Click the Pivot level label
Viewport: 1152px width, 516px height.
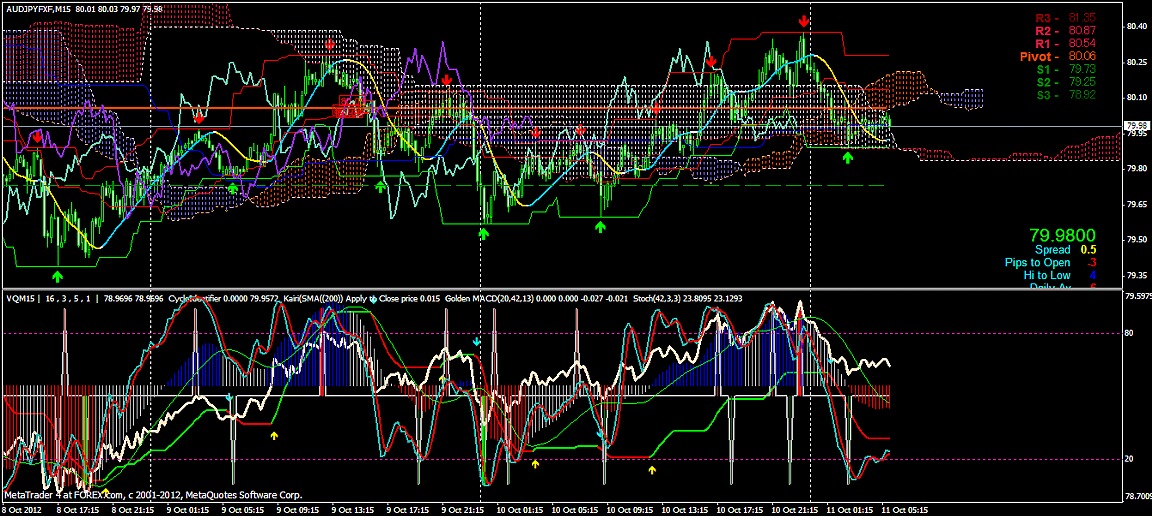[x=1059, y=57]
